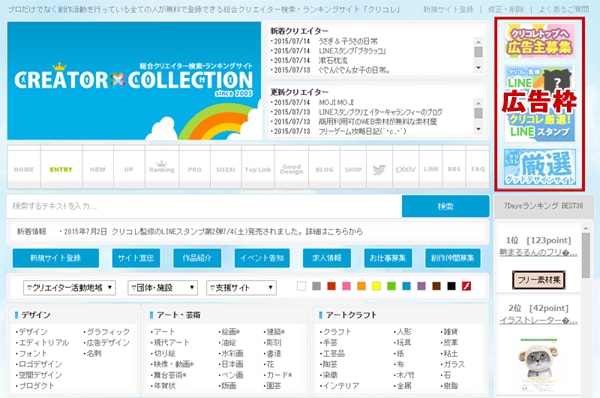This screenshot has height=398, width=600.
Task: Open the クリコレトップへ広告主募集 banner
Action: (540, 41)
